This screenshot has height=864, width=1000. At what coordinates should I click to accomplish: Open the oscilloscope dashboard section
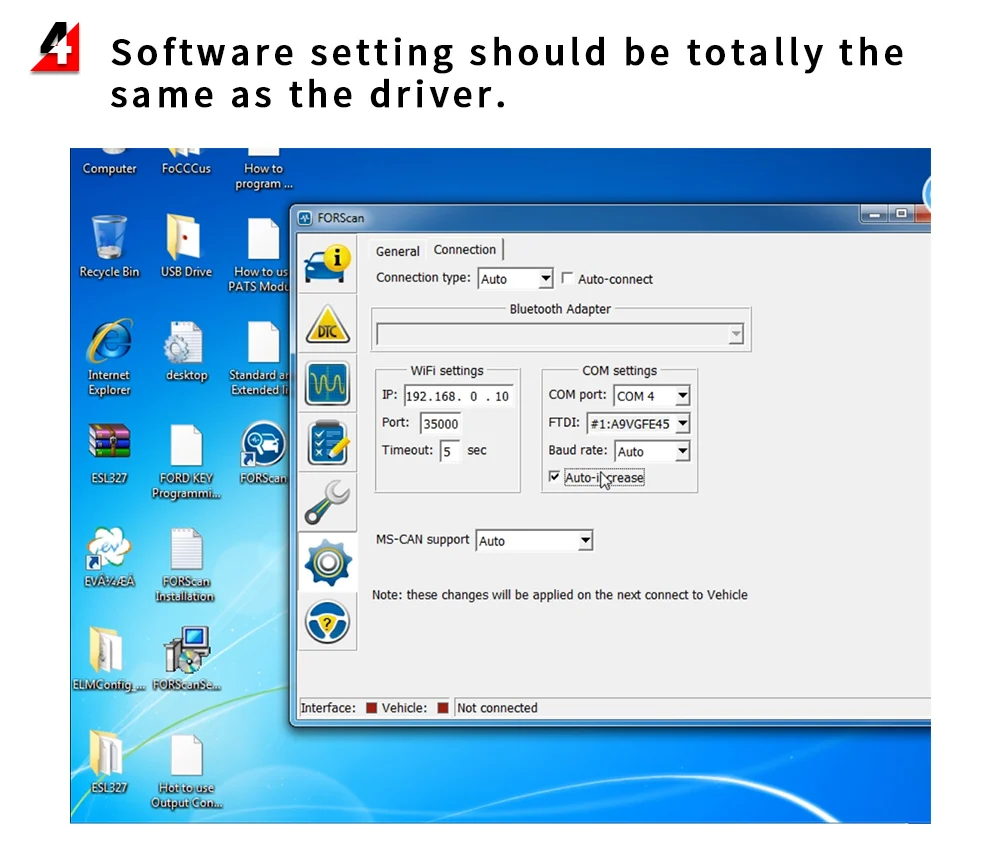(x=327, y=383)
